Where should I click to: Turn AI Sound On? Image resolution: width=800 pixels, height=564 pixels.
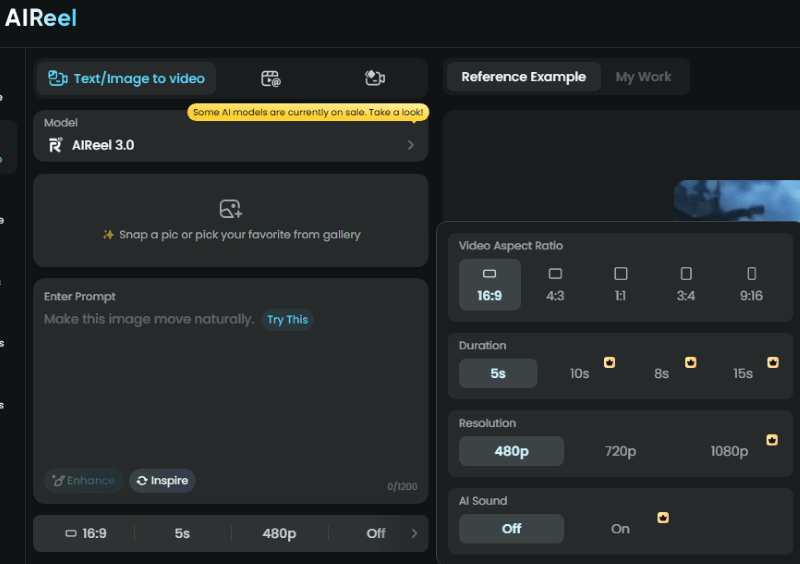click(x=620, y=529)
